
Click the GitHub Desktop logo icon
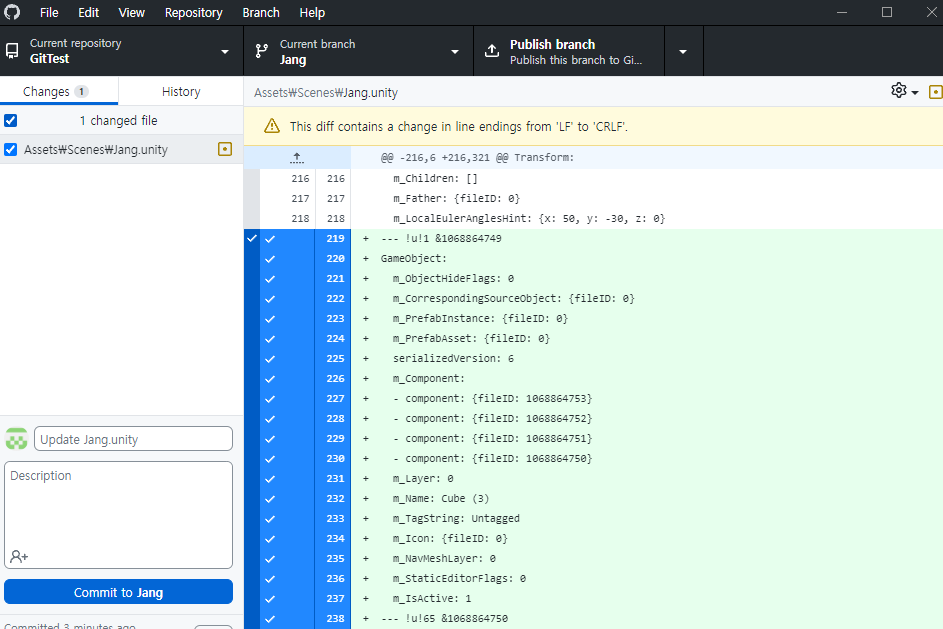[11, 12]
